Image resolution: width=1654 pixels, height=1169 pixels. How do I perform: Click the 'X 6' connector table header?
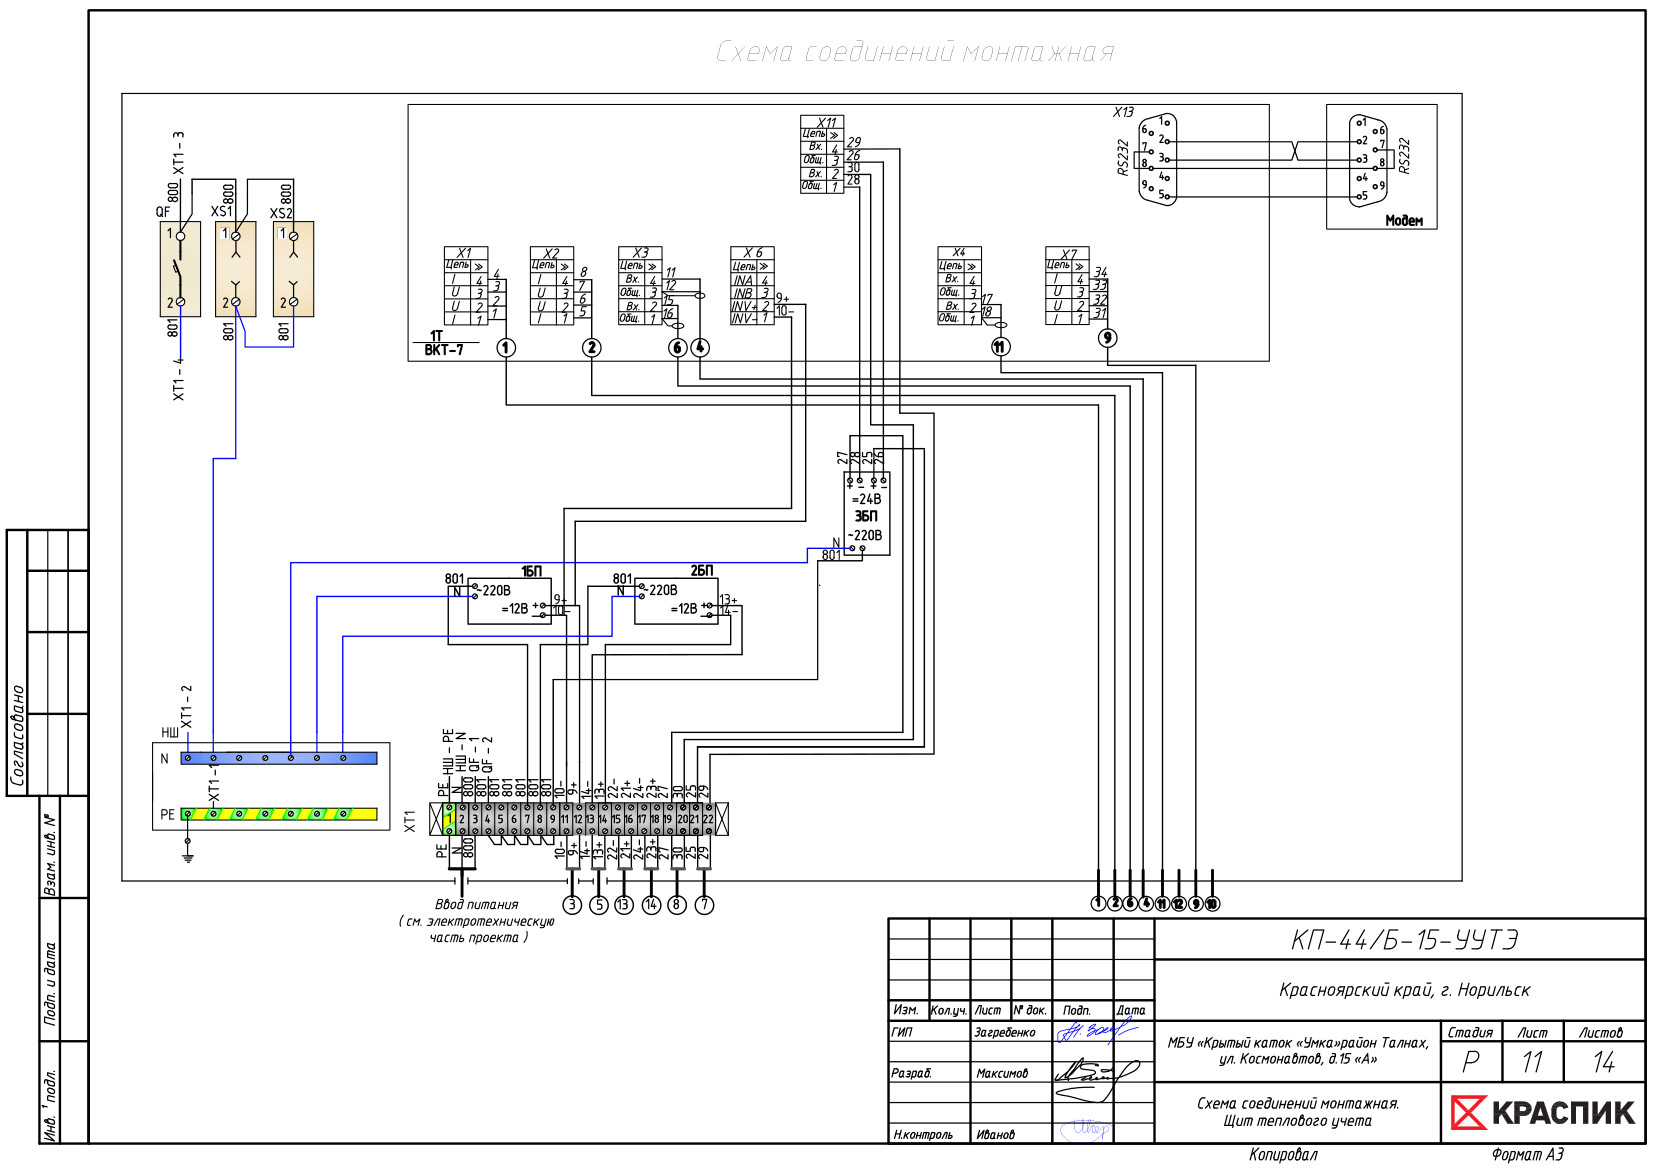(752, 253)
